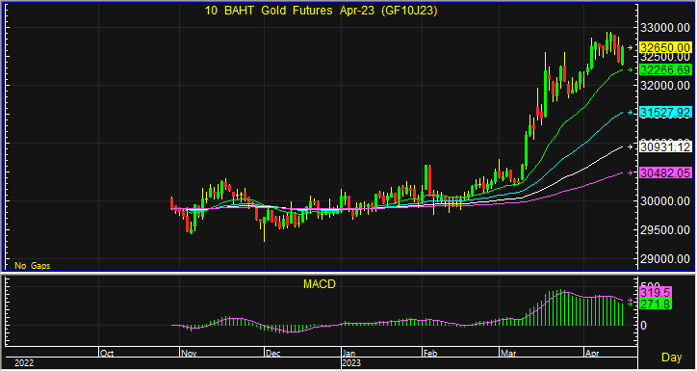Click the No Gaps label
Screen dimensions: 697x371
pyautogui.click(x=32, y=266)
